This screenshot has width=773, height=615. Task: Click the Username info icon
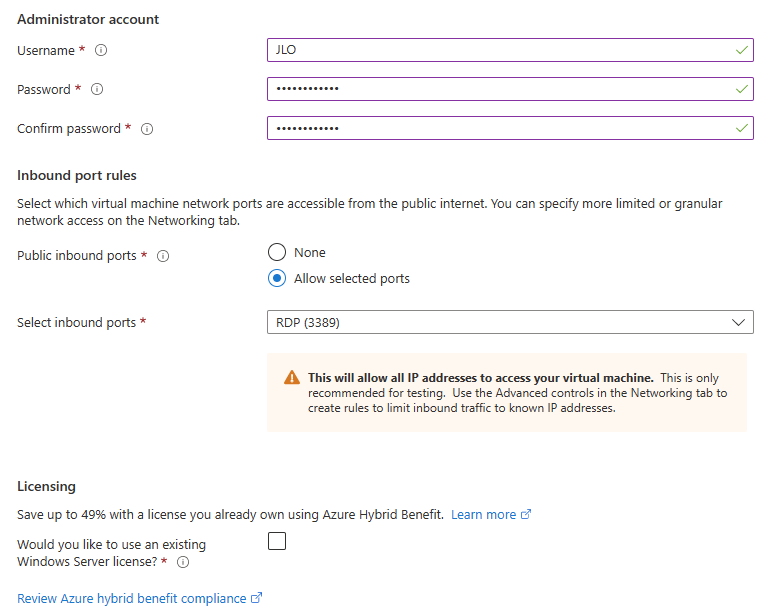coord(101,50)
